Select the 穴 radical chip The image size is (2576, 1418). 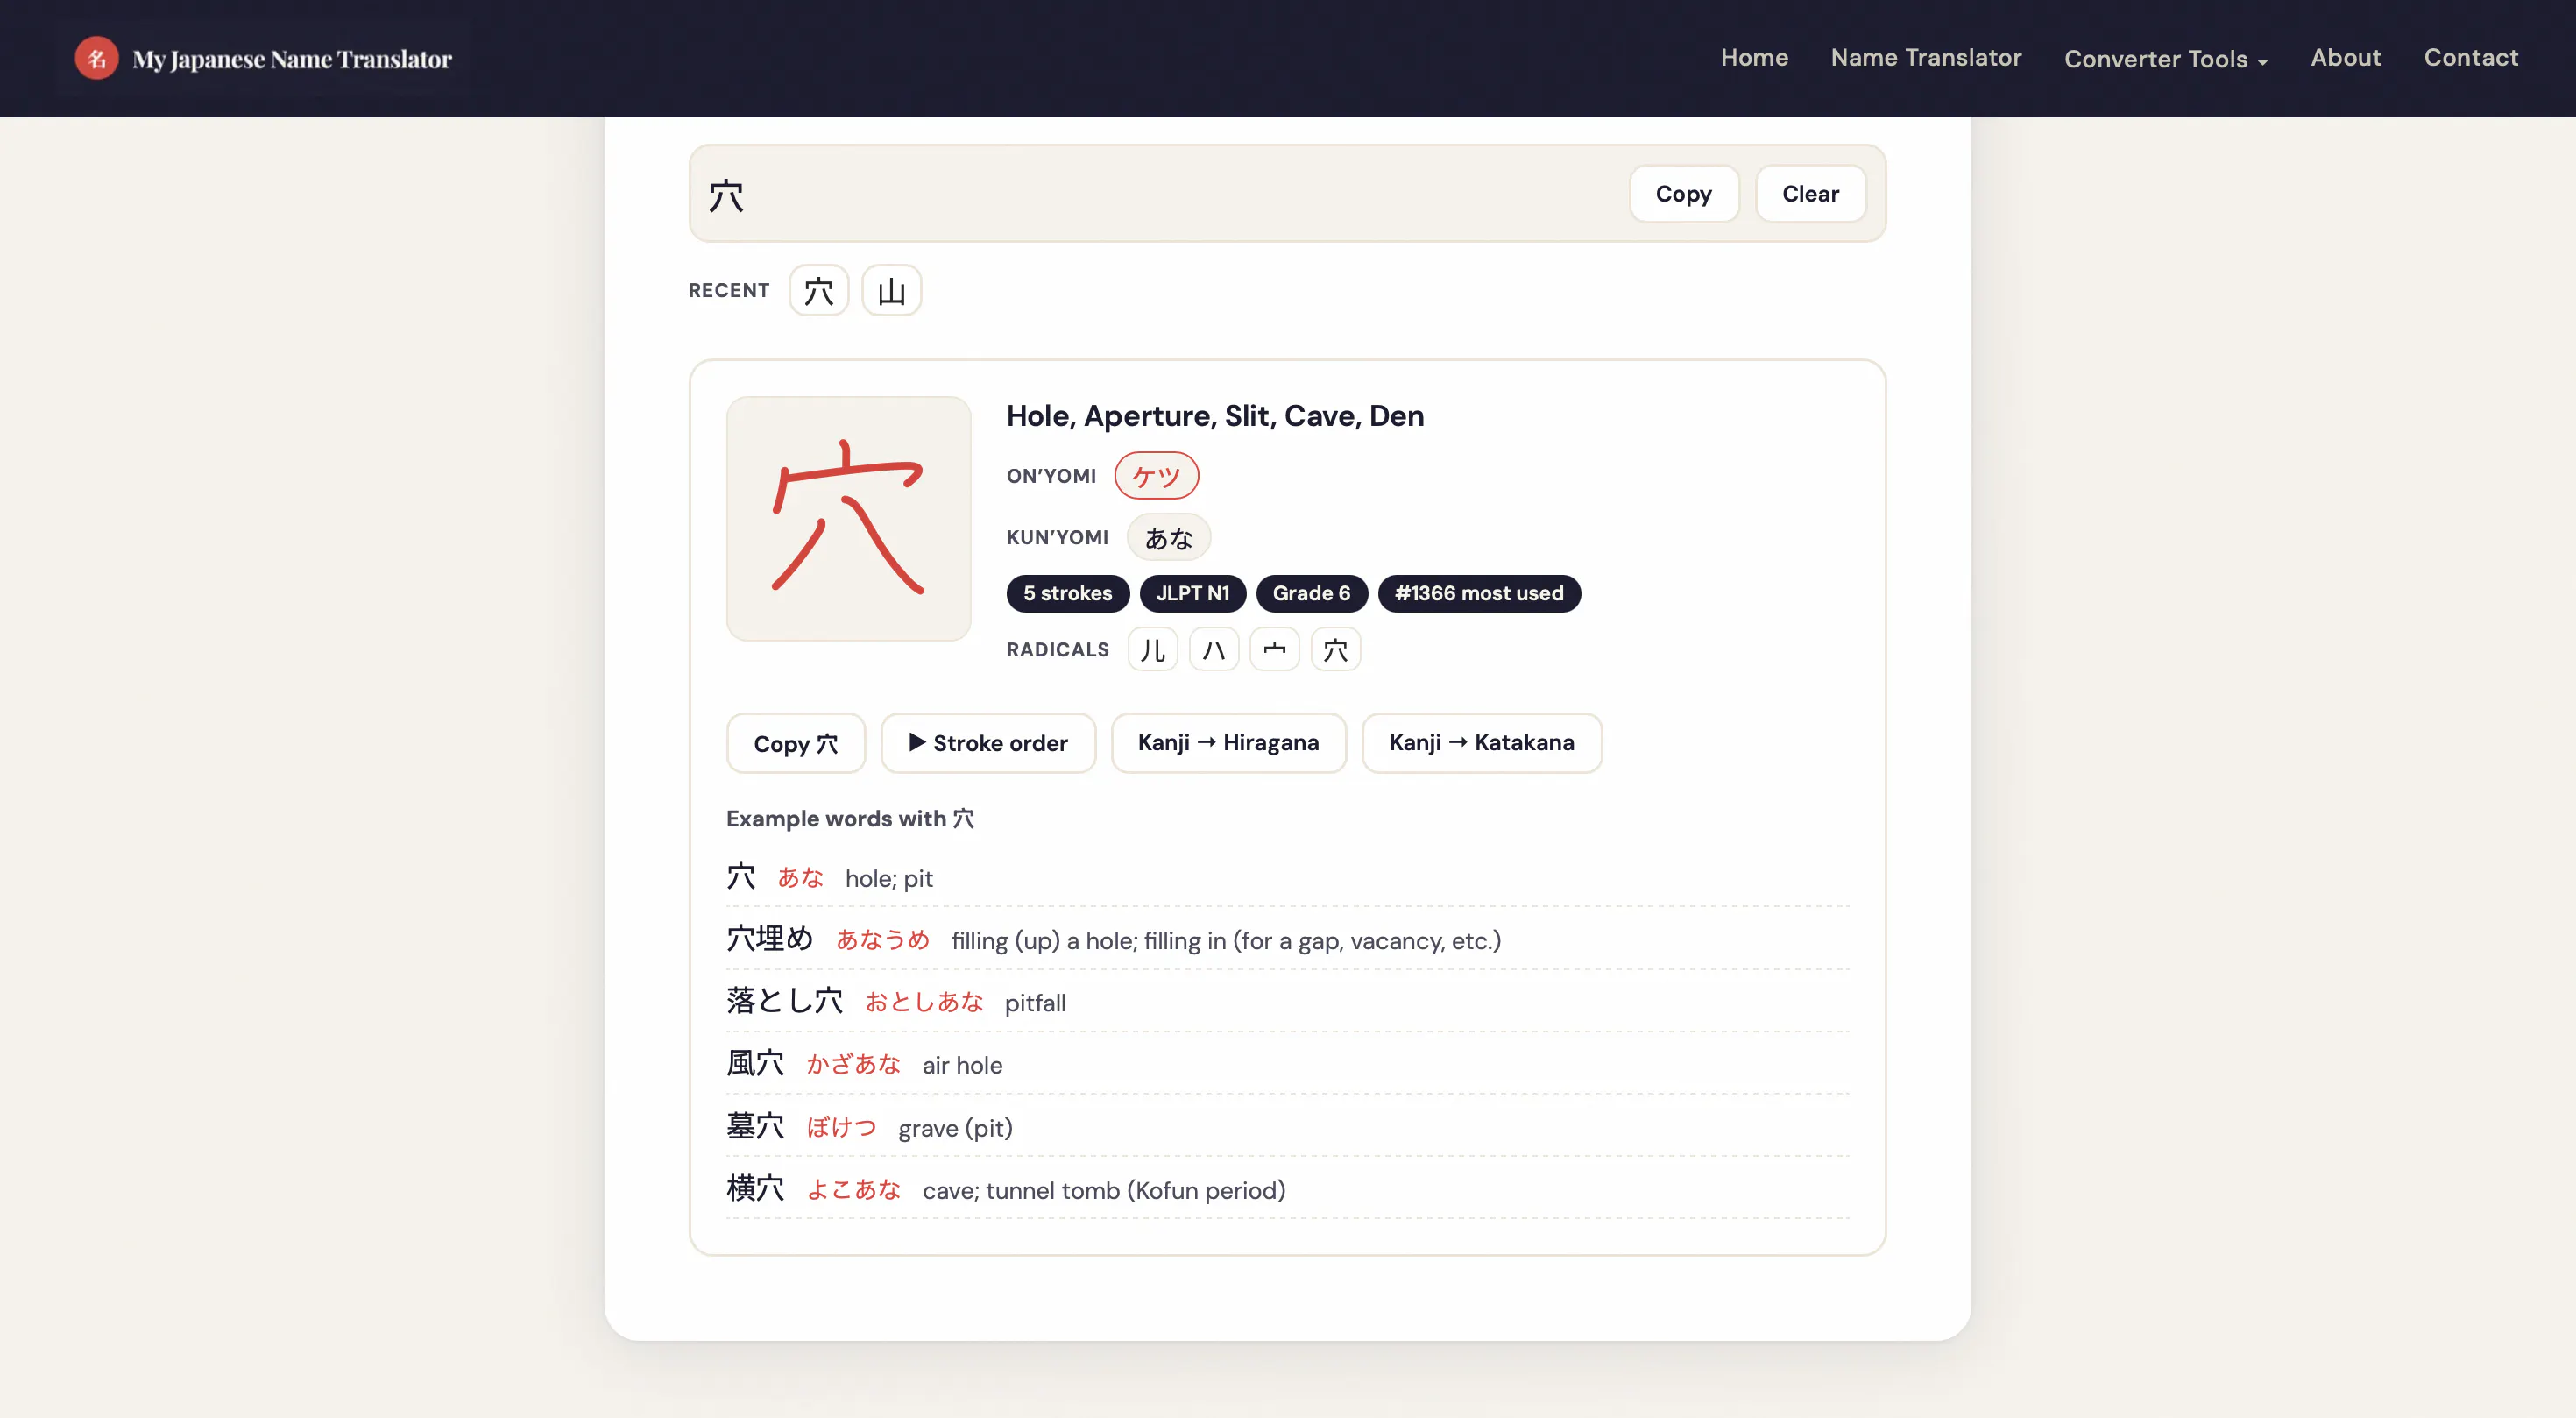click(1335, 649)
